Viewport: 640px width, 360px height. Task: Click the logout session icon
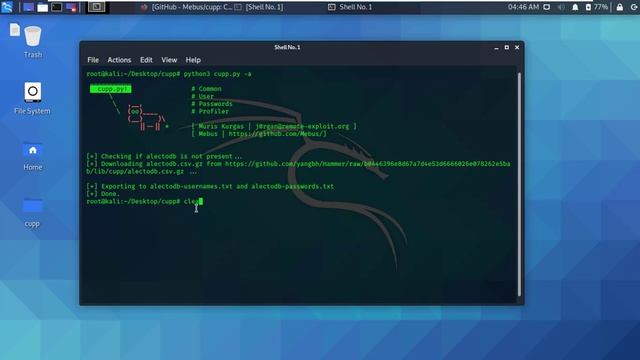(x=634, y=7)
